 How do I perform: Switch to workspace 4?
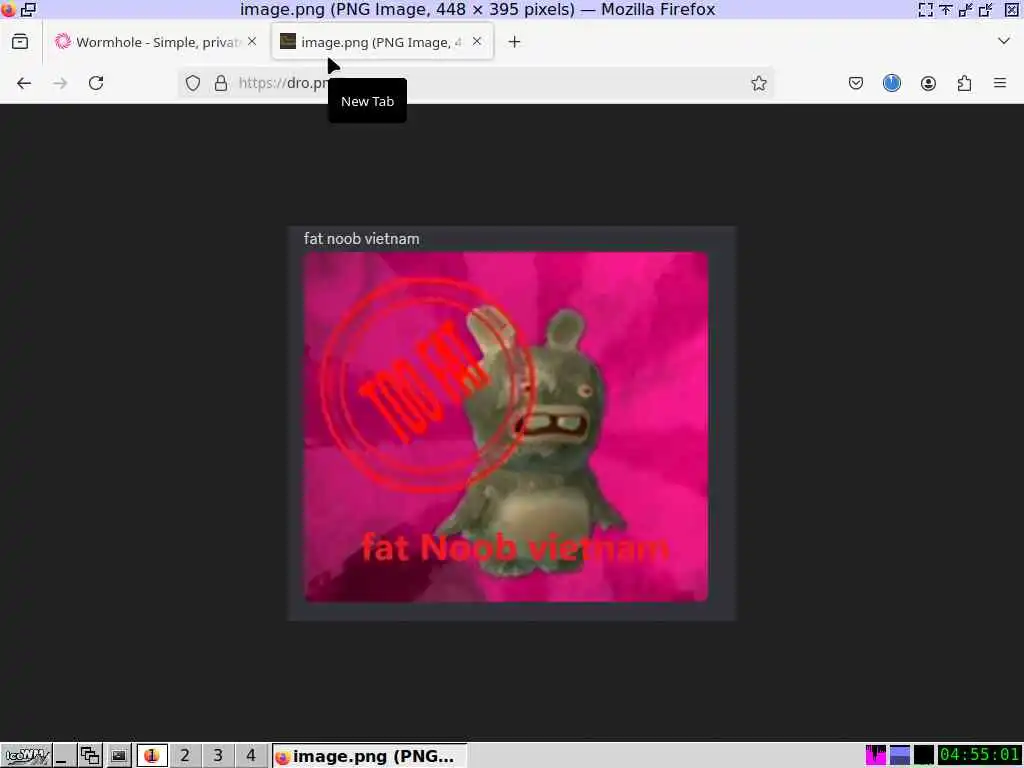point(251,756)
